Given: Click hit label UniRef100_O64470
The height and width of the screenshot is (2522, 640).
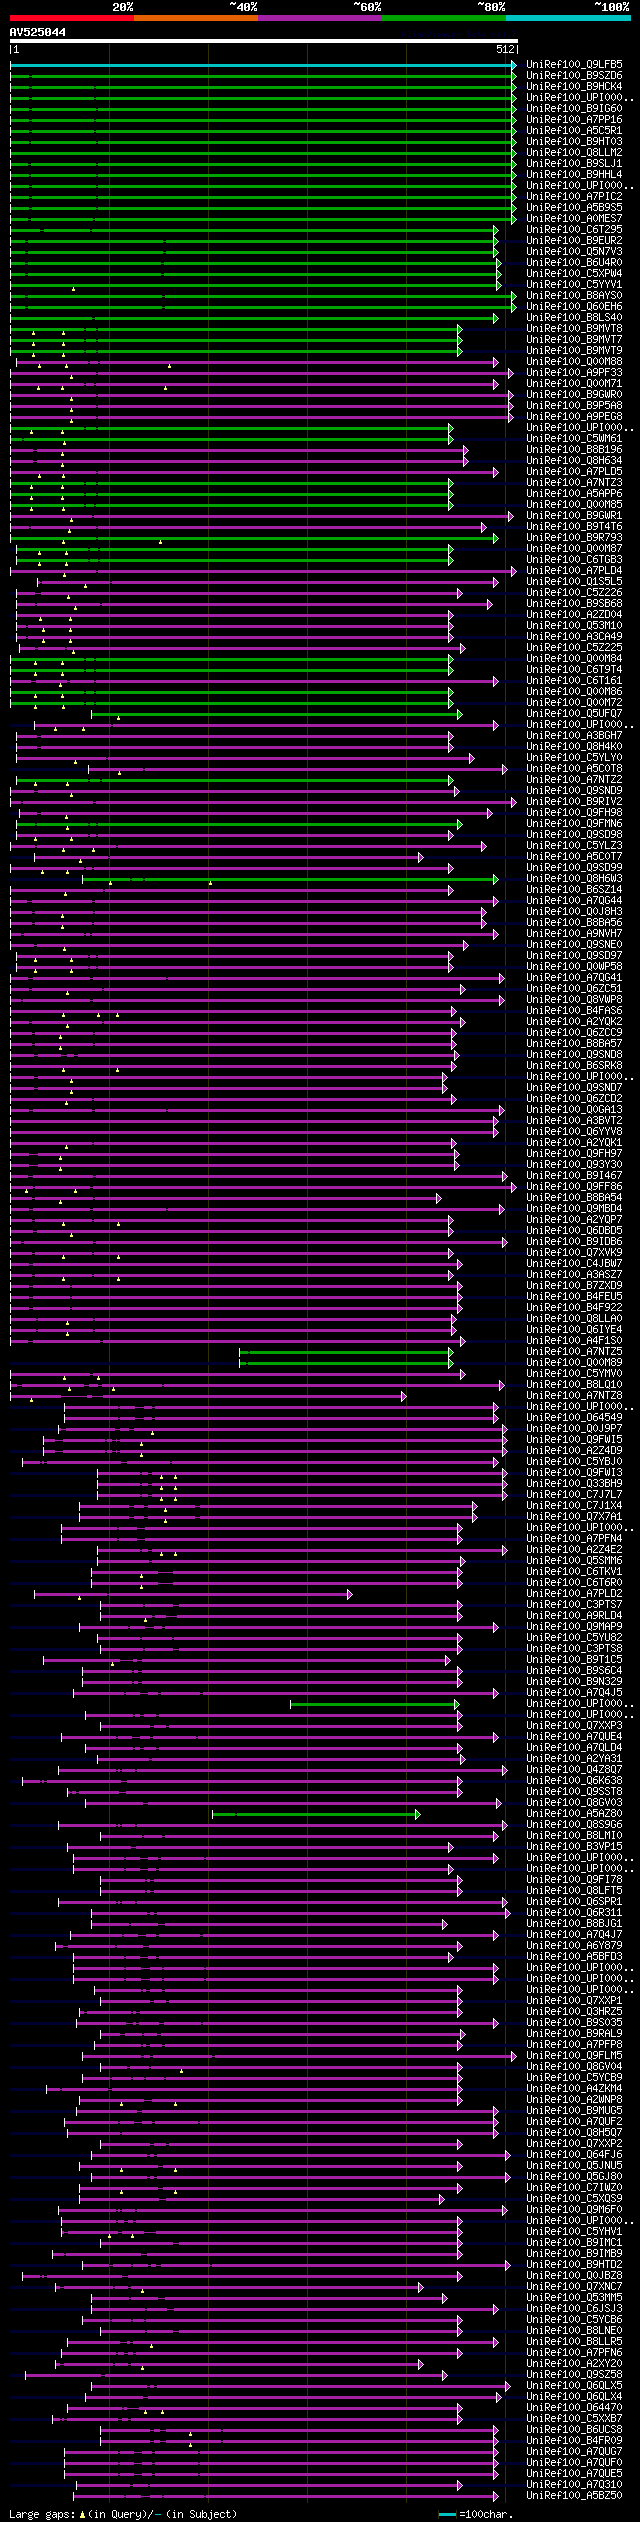Looking at the screenshot, I should [574, 2408].
